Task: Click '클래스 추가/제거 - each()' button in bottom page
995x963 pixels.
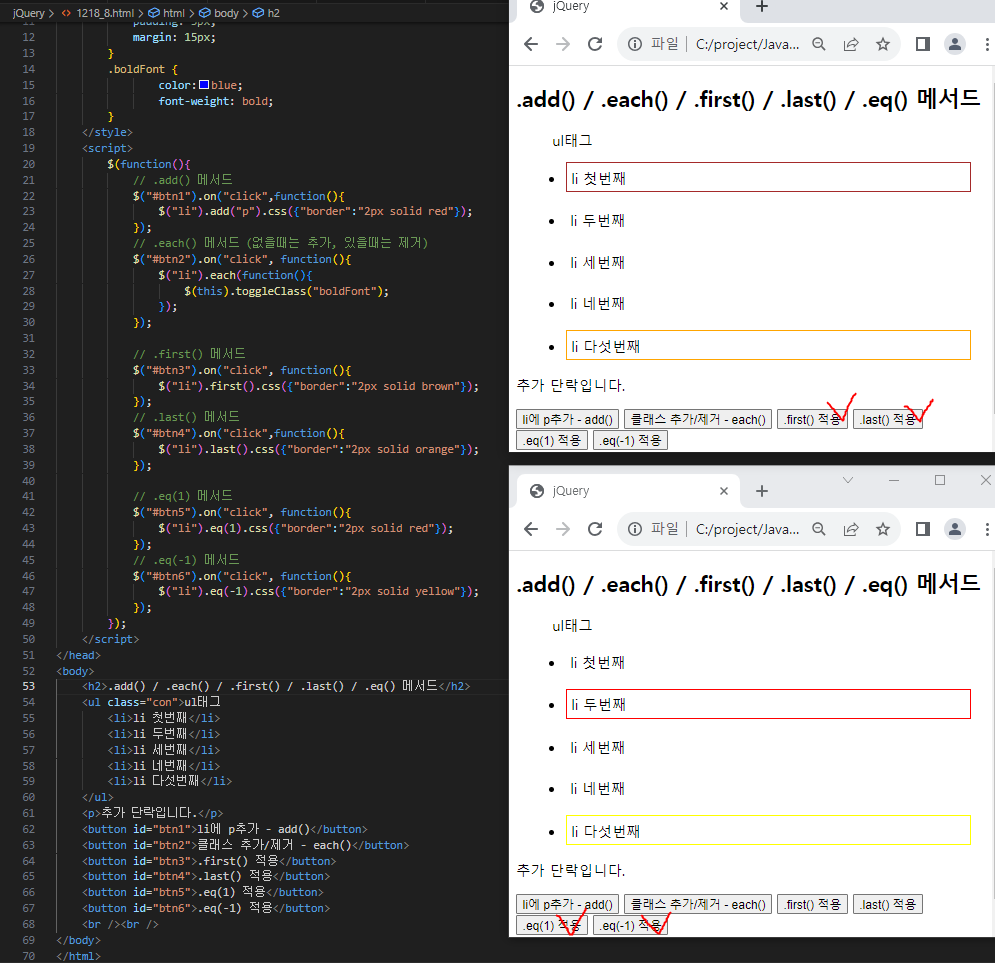Action: pyautogui.click(x=698, y=904)
